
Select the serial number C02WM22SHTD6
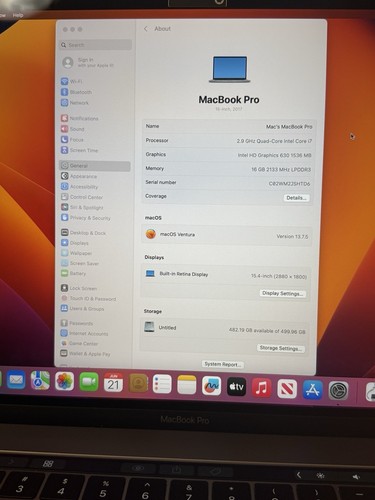point(289,183)
